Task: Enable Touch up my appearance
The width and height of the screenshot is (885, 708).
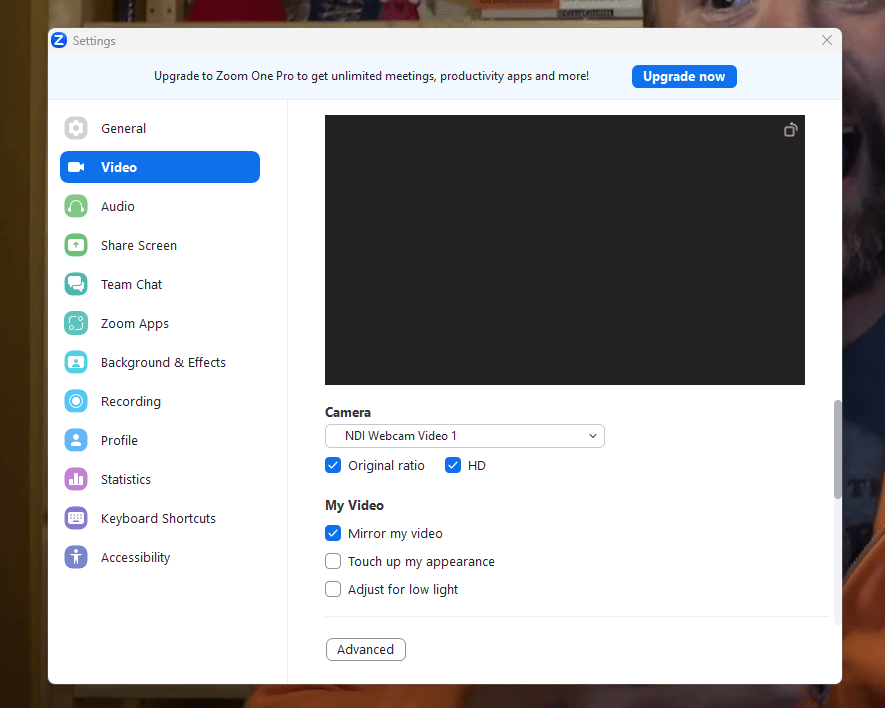Action: point(333,561)
